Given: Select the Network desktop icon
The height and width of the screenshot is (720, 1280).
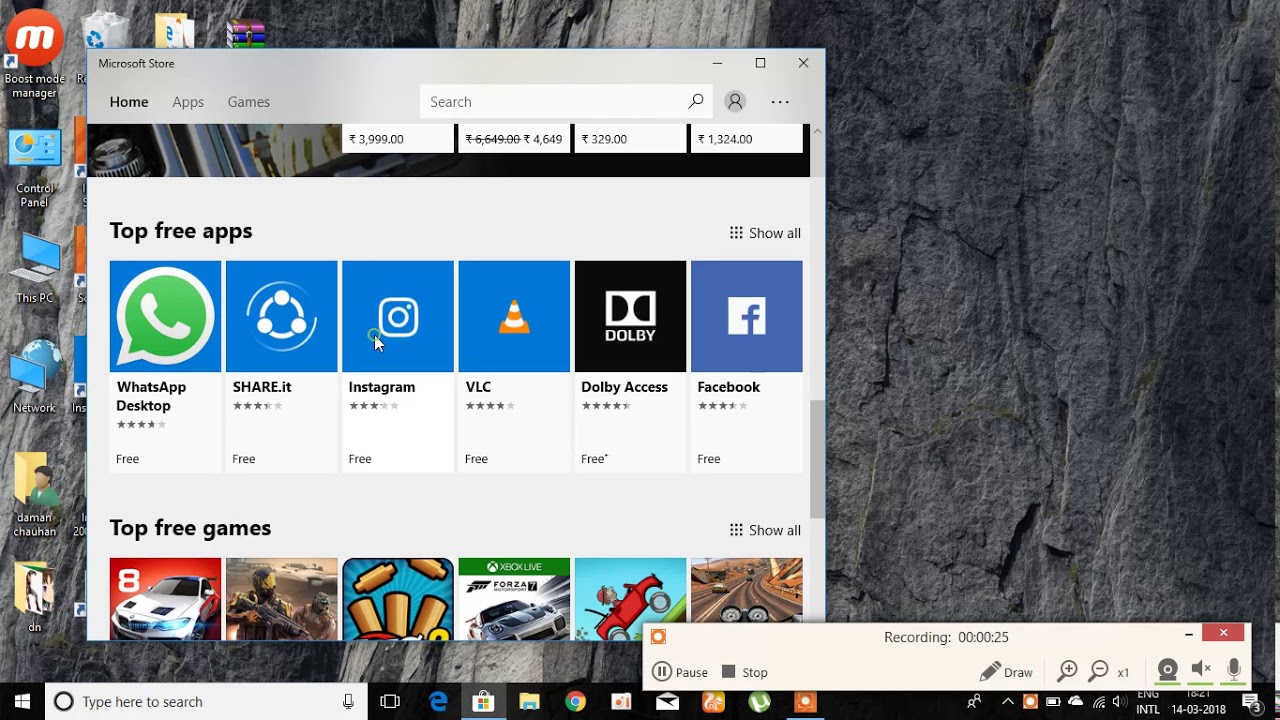Looking at the screenshot, I should (35, 378).
